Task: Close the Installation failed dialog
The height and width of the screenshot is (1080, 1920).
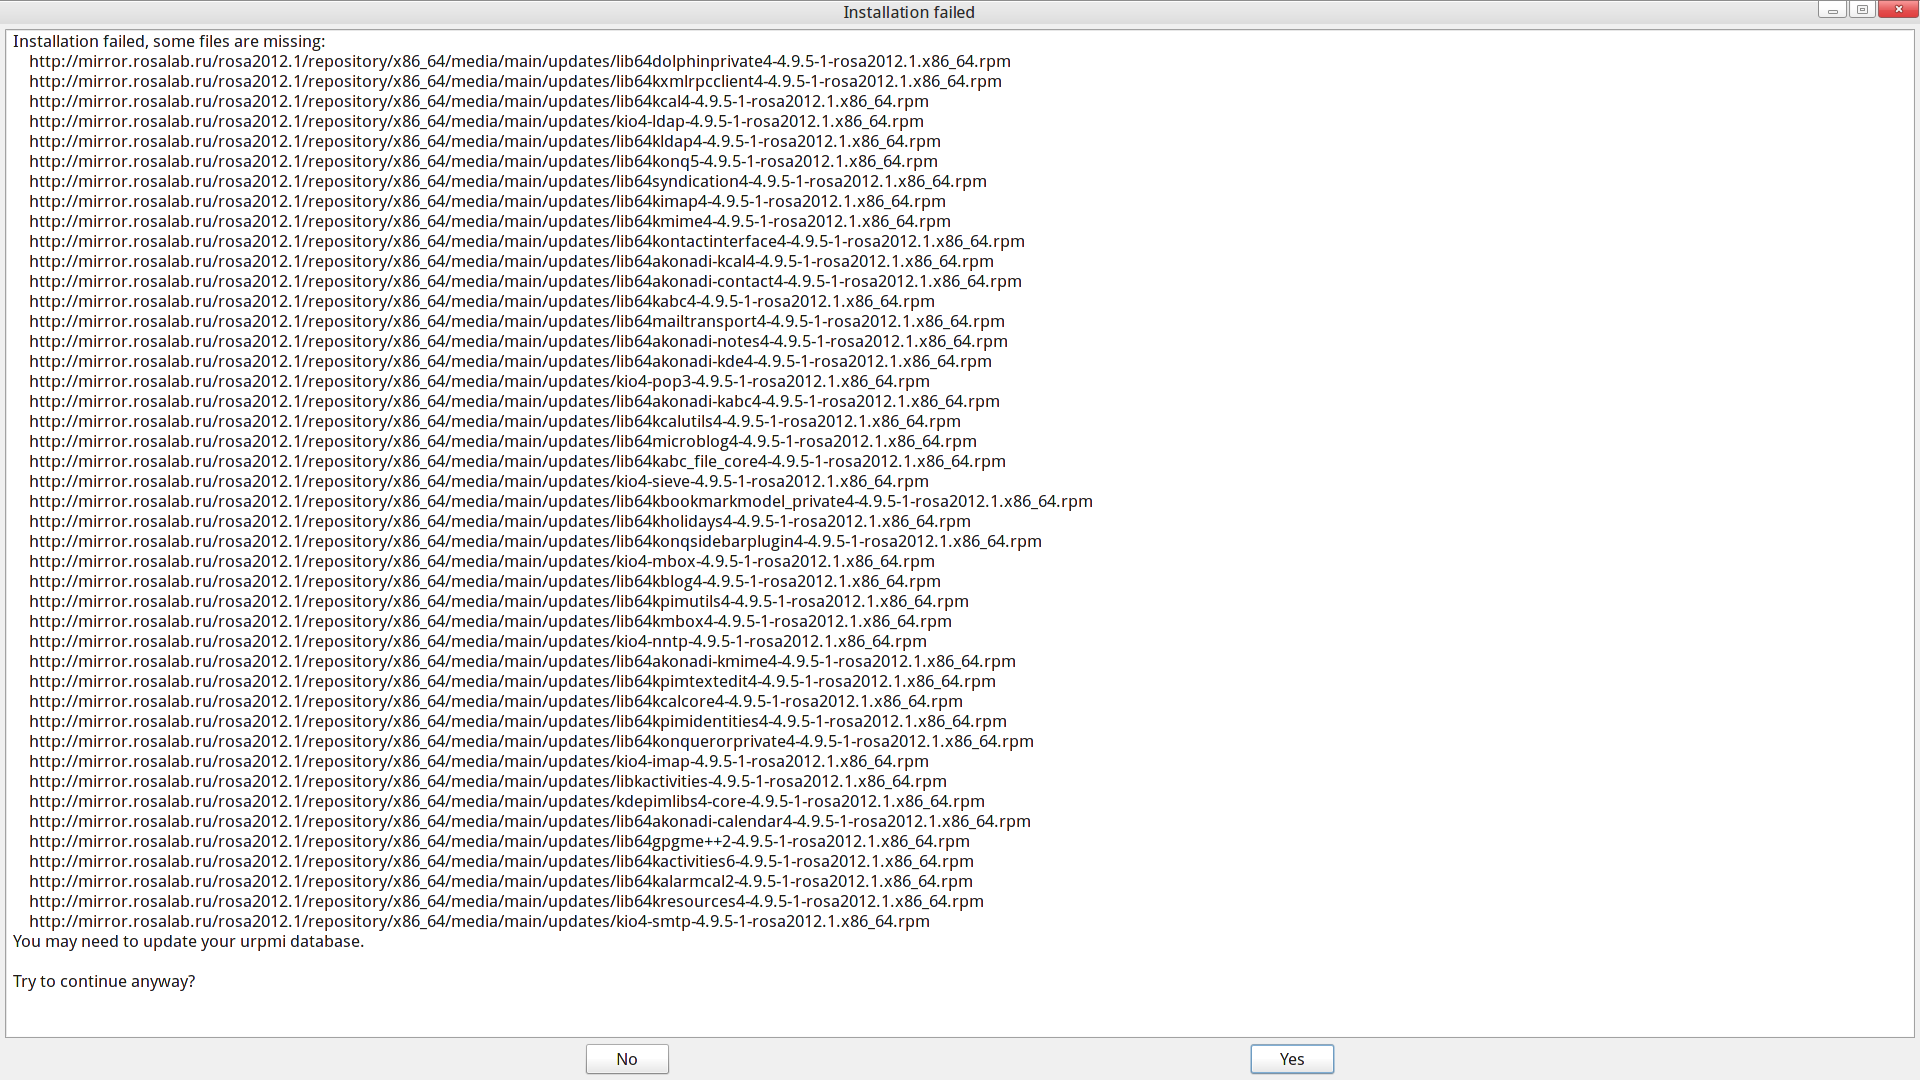Action: point(1898,10)
